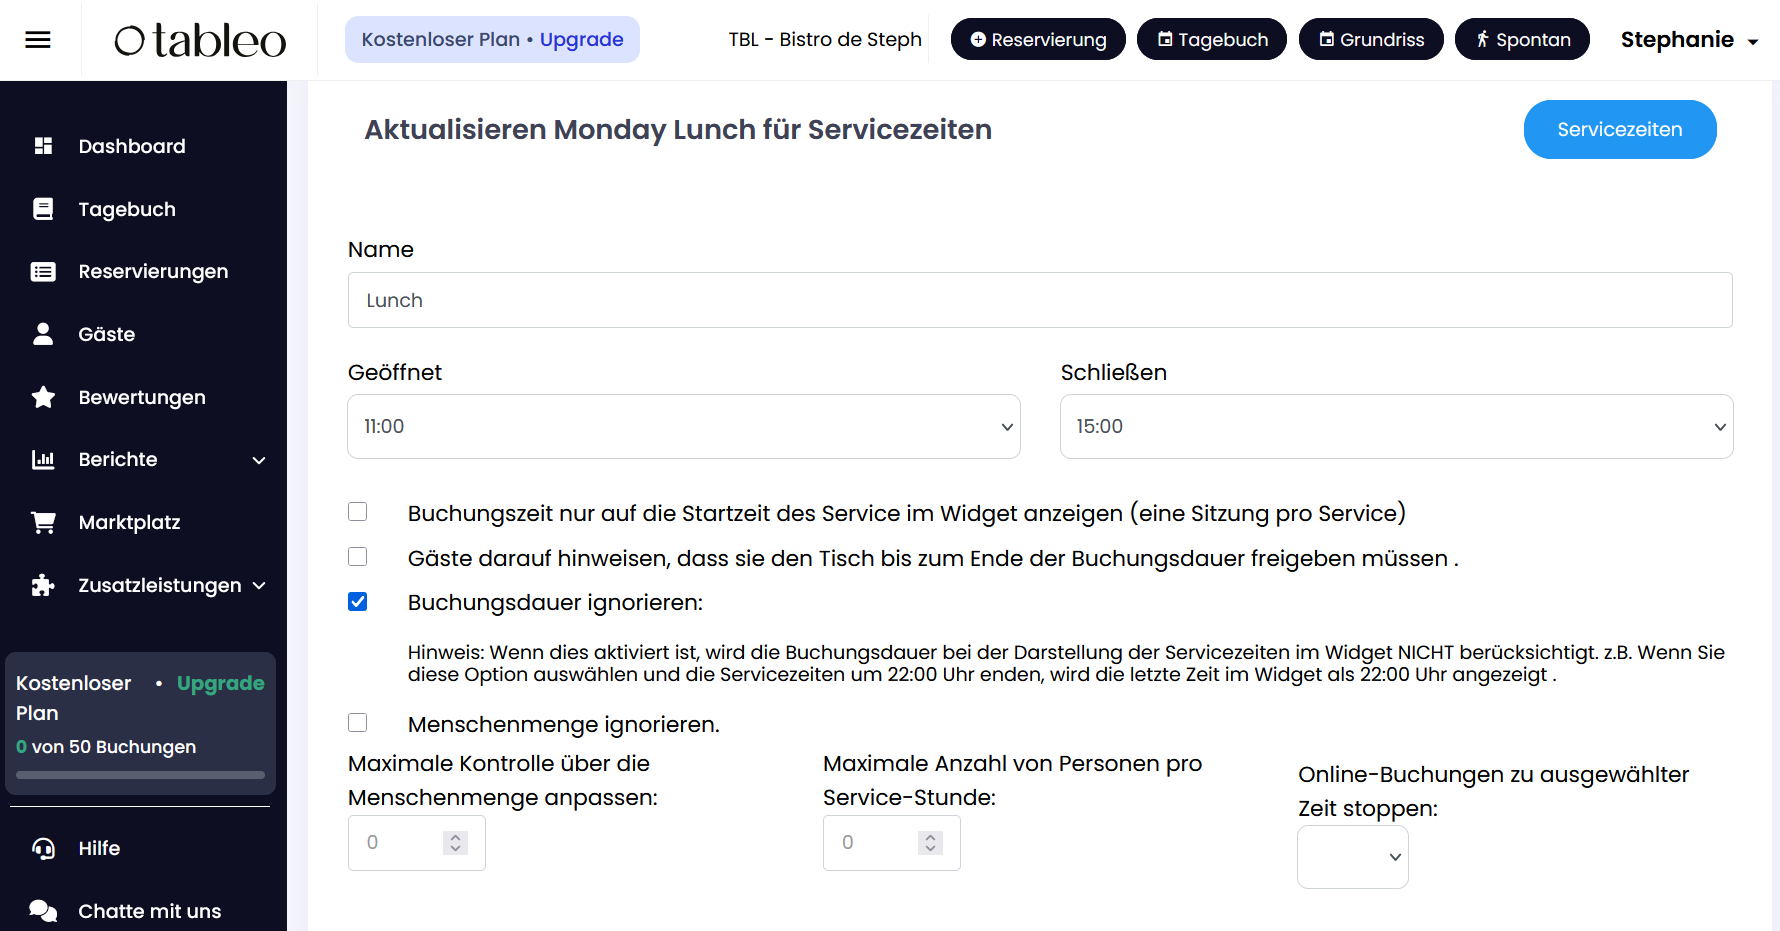Click the Spontan button in header

pos(1522,39)
